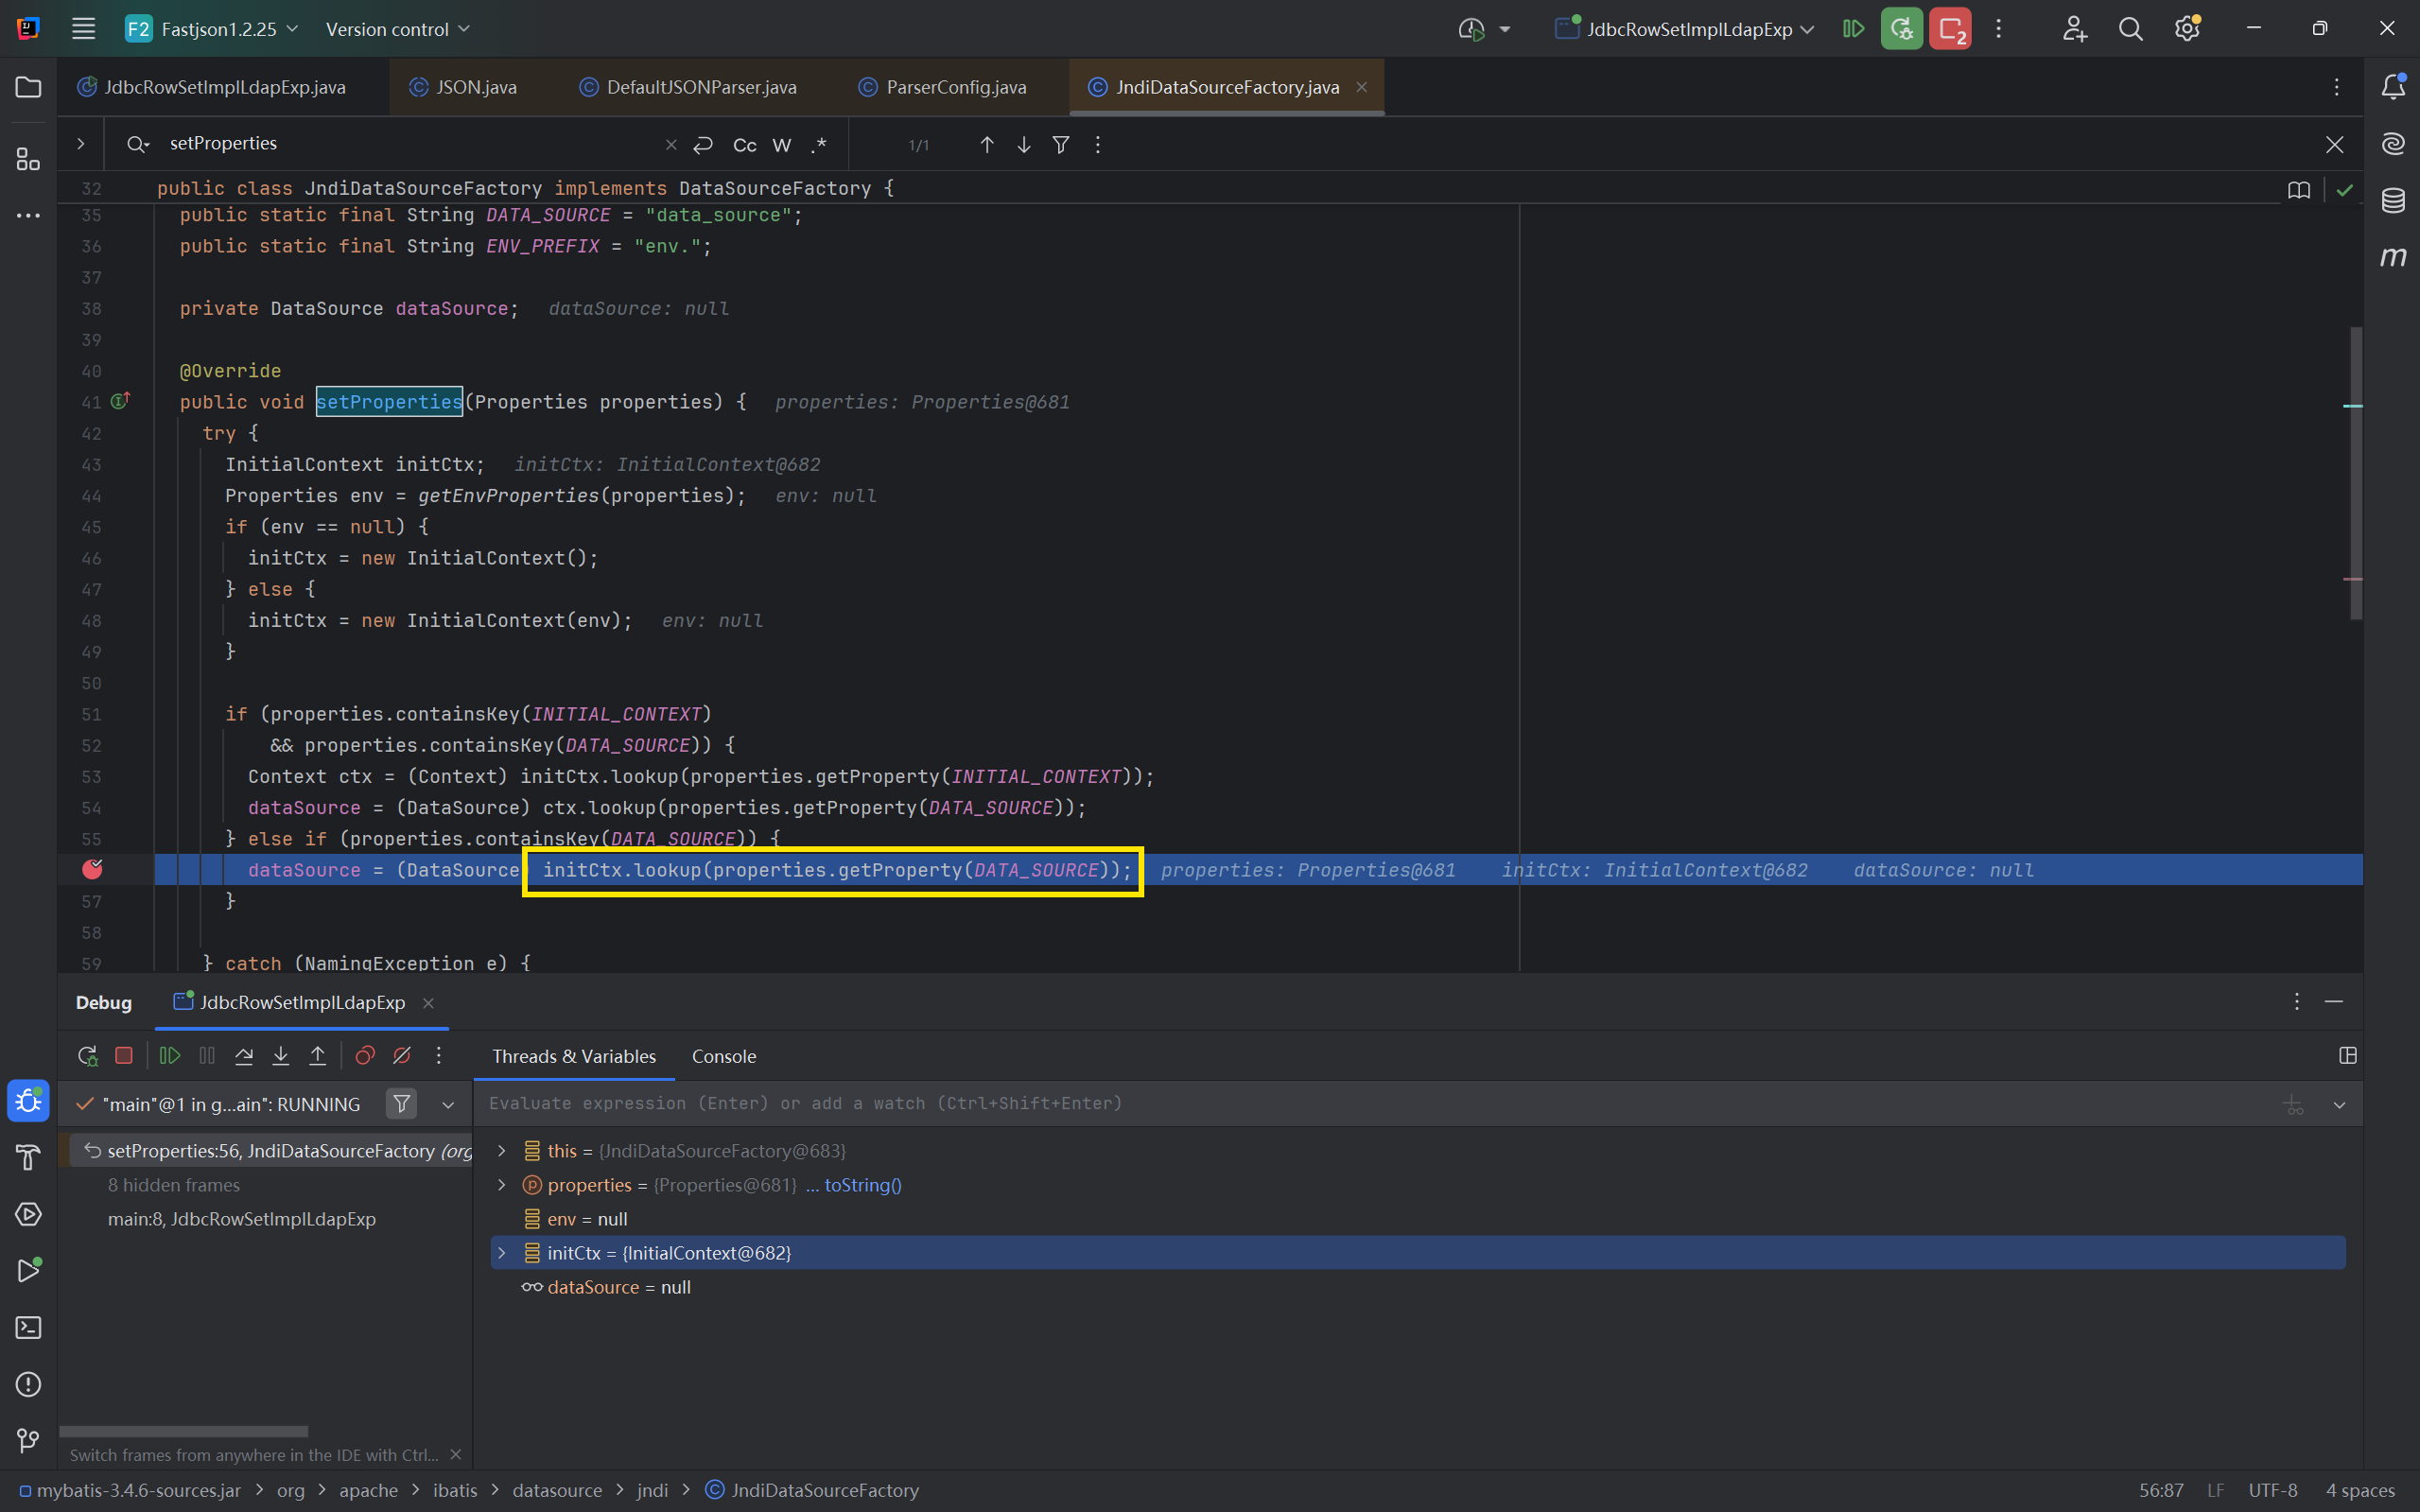Click the toString() link for properties
The height and width of the screenshot is (1512, 2420).
point(863,1185)
